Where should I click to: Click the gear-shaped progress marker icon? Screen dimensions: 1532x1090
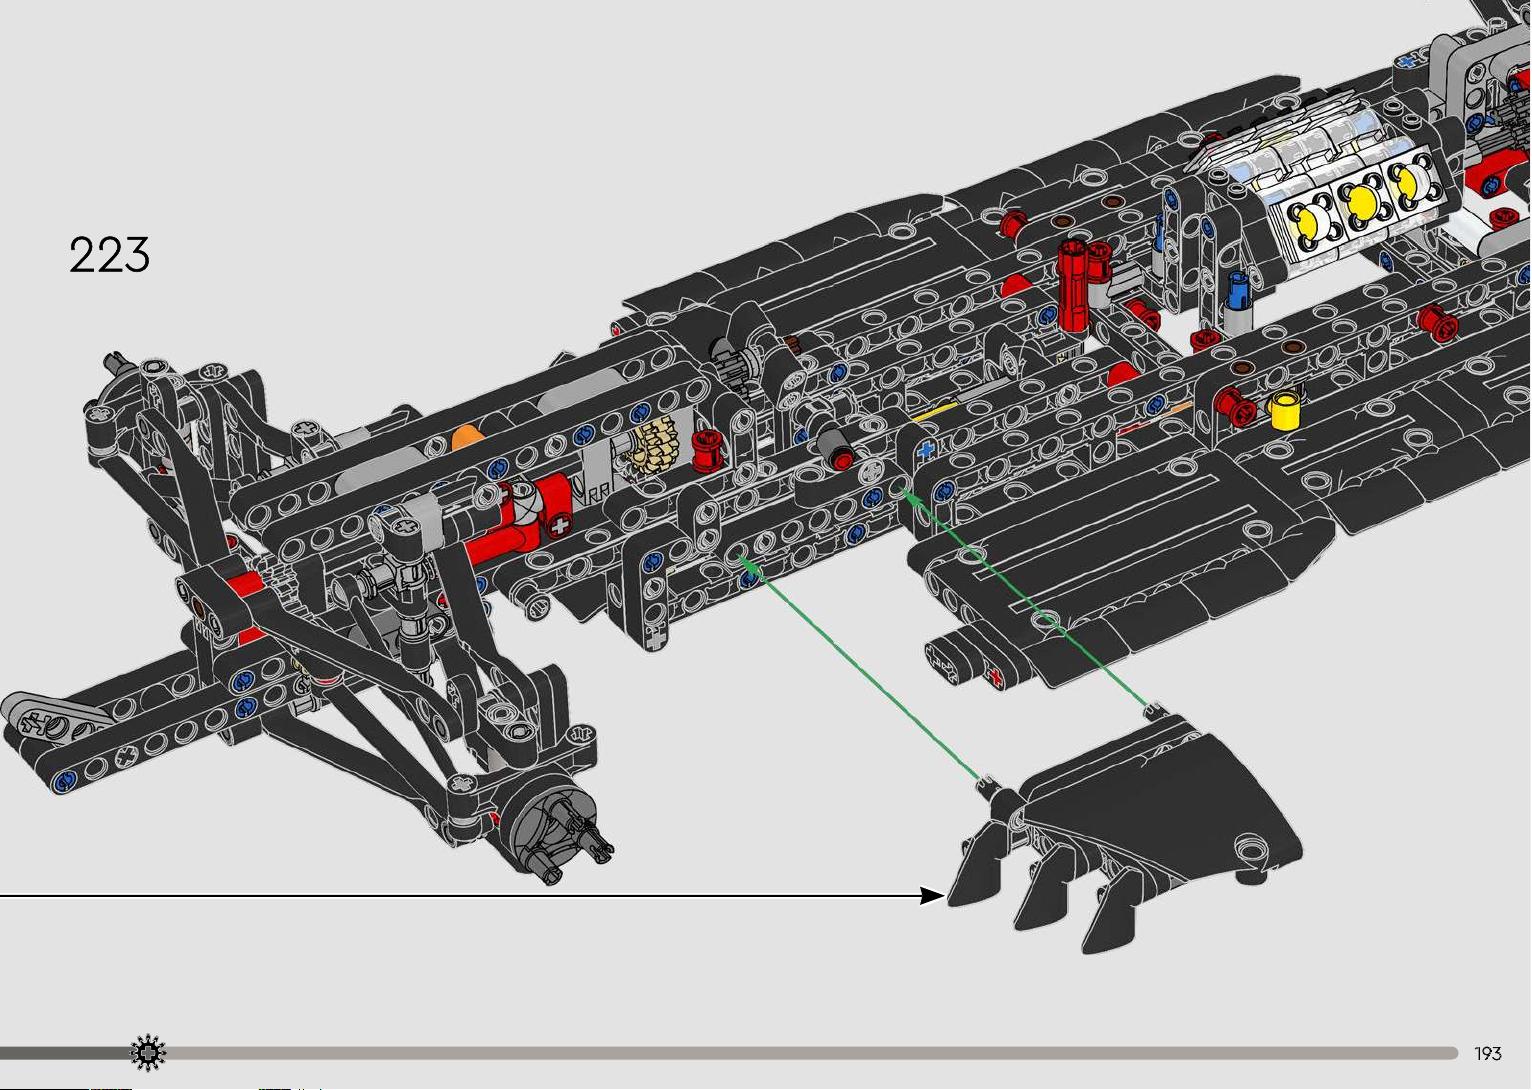point(148,1052)
